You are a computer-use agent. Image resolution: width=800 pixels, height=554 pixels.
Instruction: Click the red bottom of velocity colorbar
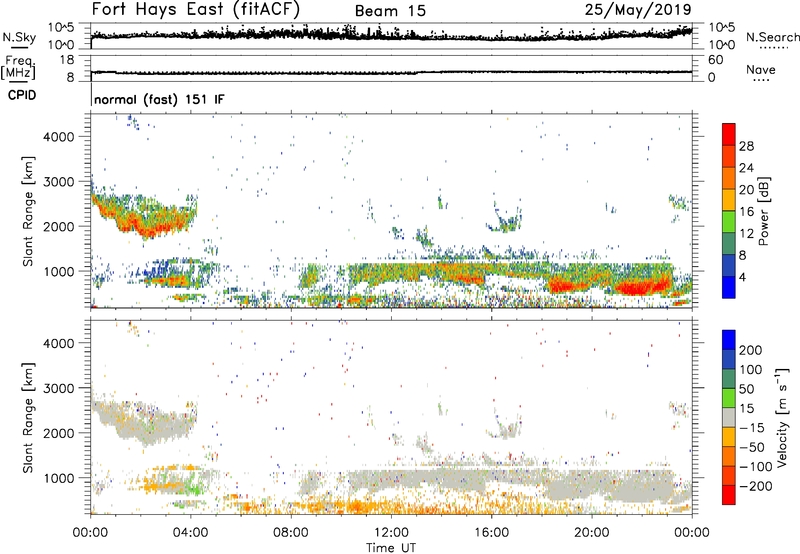[x=729, y=495]
